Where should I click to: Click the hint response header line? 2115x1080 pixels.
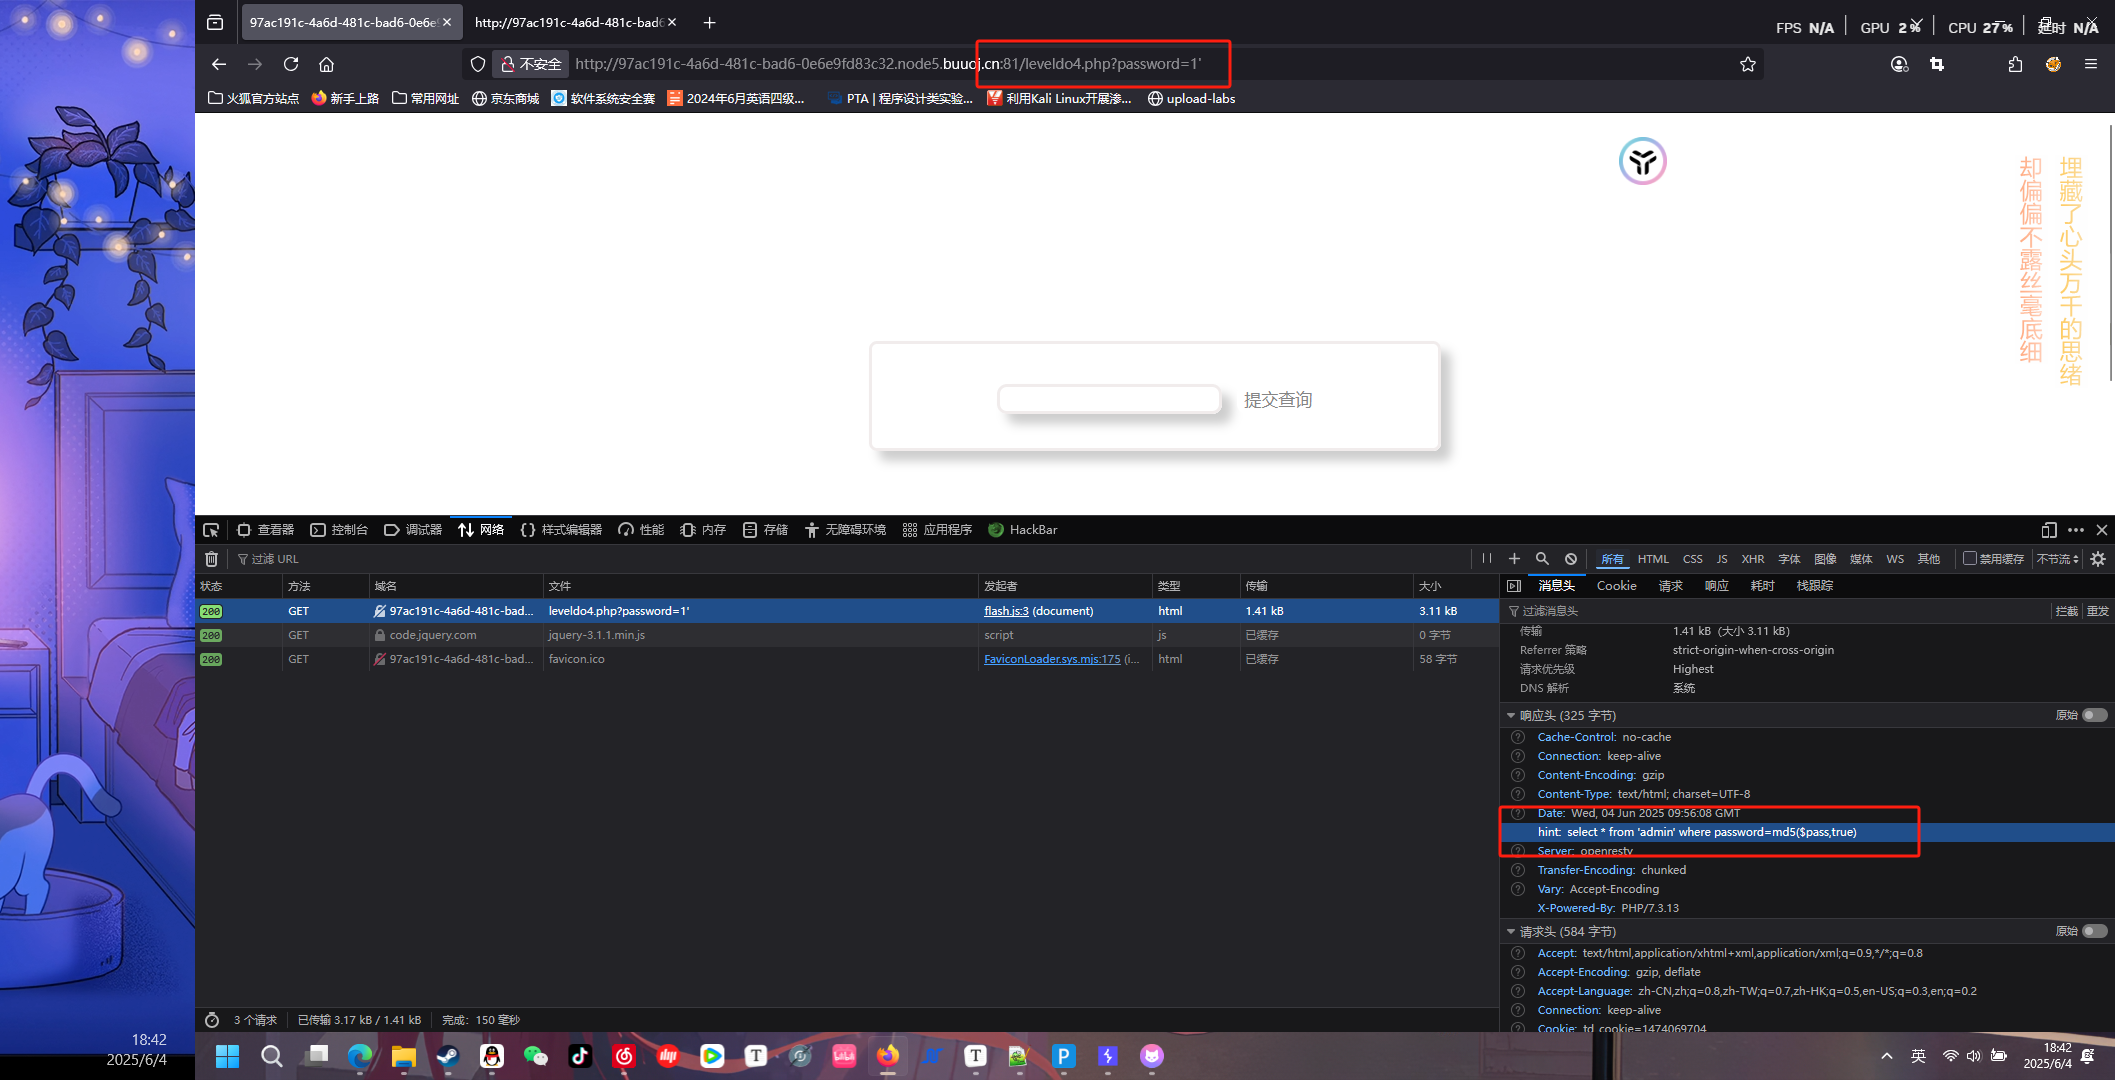tap(1807, 832)
